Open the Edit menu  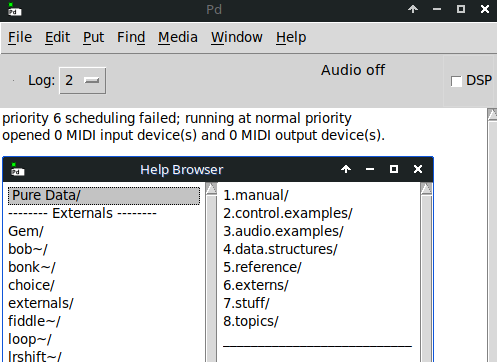pyautogui.click(x=57, y=37)
